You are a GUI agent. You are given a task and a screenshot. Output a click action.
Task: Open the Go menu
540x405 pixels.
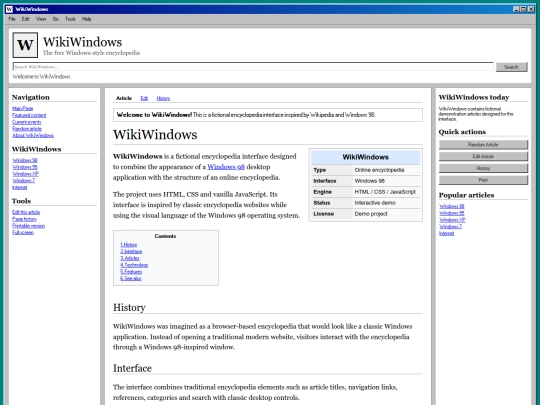(56, 19)
